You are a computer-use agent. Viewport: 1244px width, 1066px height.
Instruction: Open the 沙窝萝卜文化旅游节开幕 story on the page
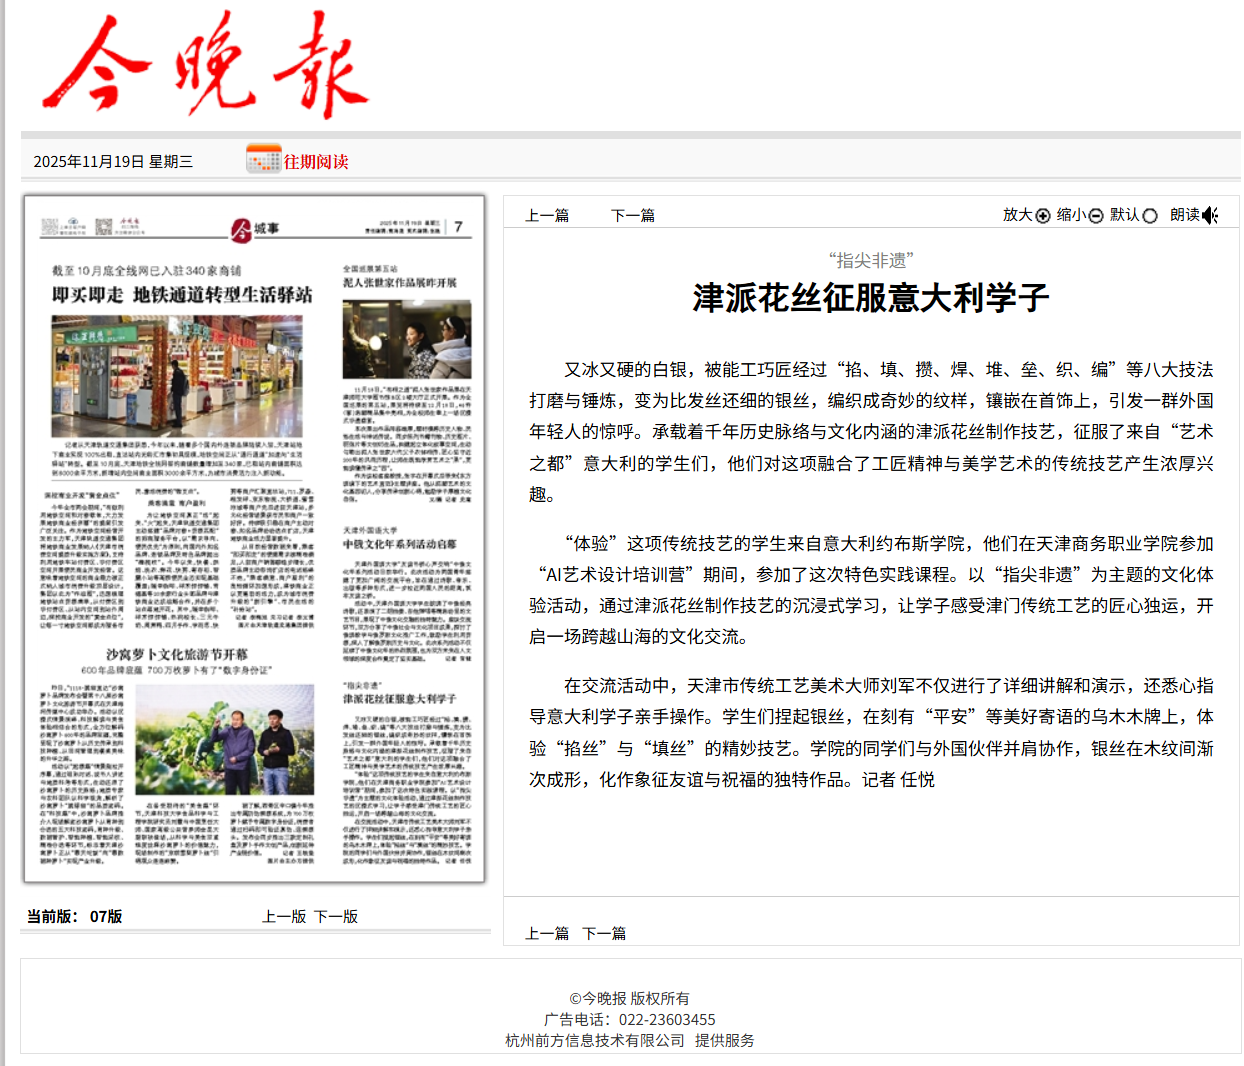click(x=177, y=654)
